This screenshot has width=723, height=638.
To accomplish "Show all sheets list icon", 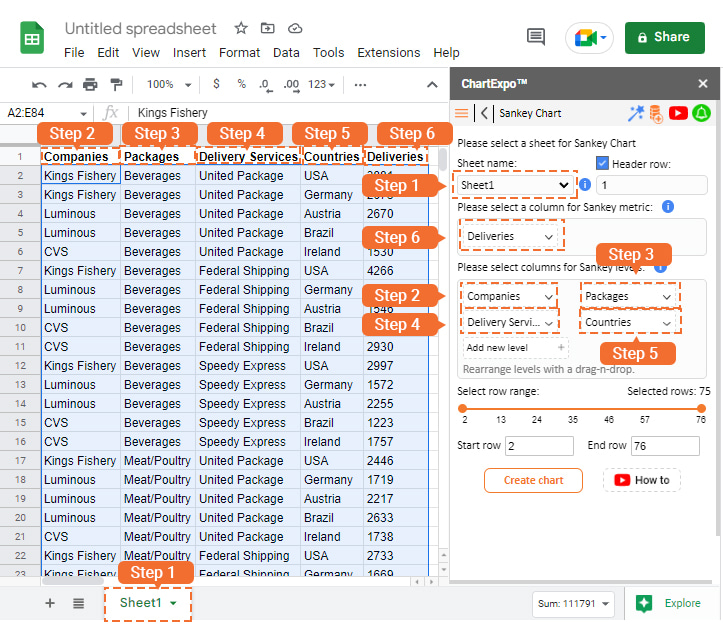I will tap(79, 603).
